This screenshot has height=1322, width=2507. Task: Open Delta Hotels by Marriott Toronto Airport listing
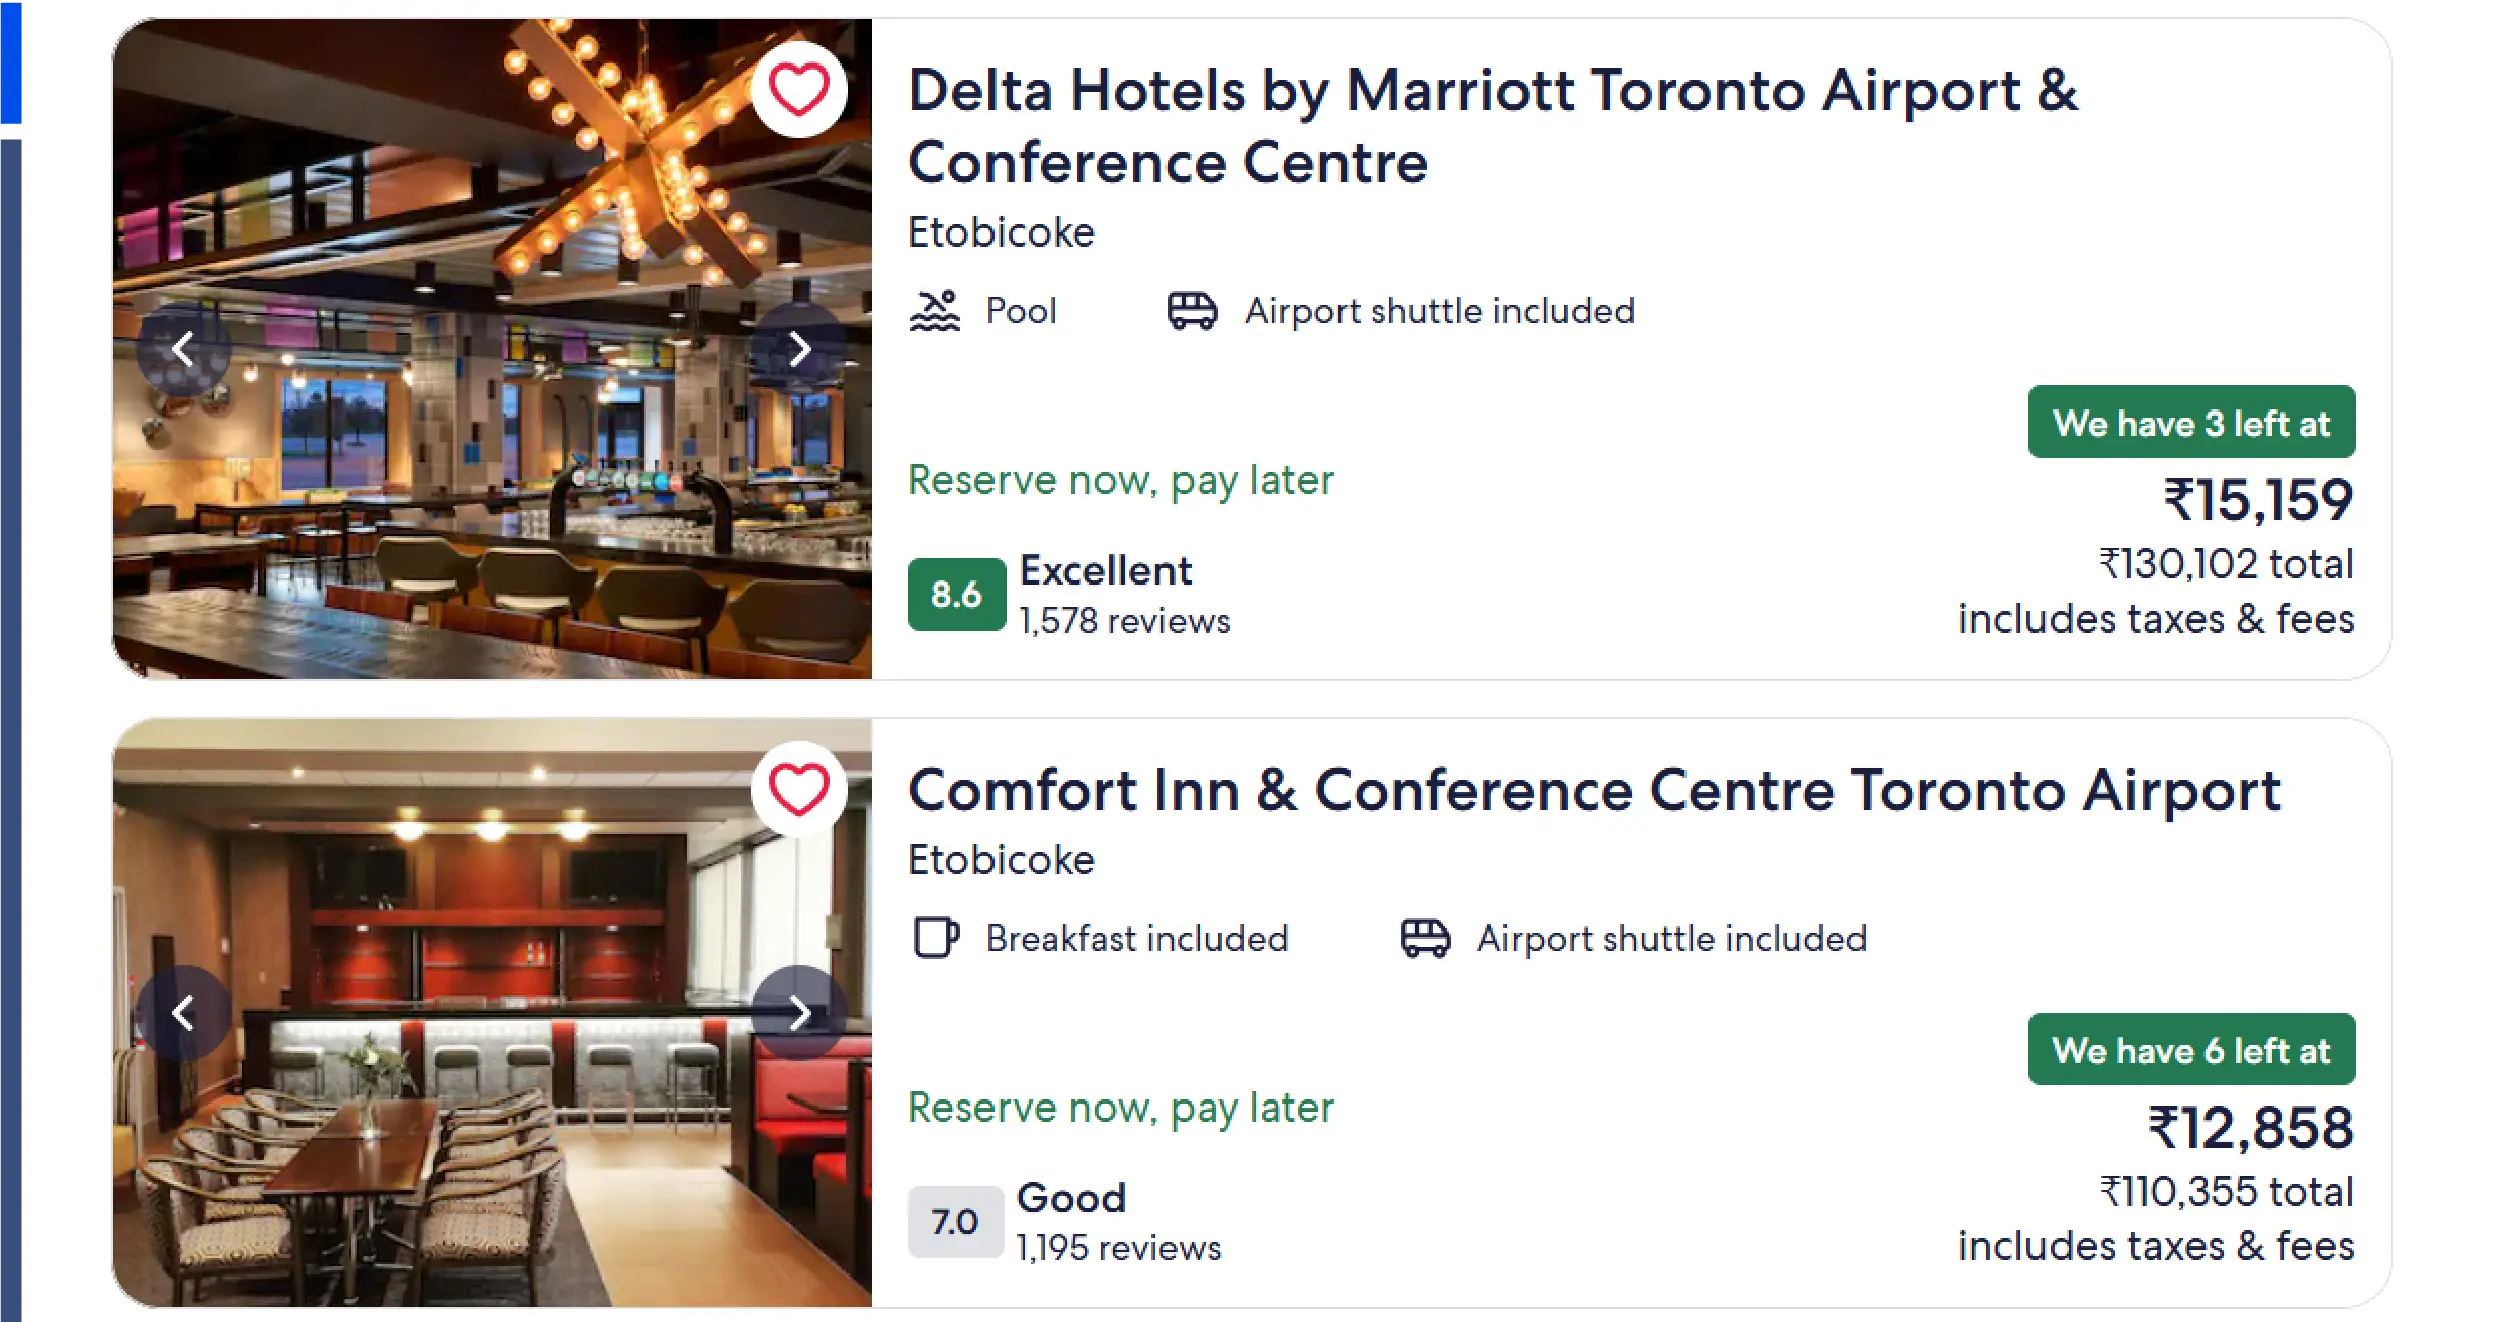(1491, 126)
